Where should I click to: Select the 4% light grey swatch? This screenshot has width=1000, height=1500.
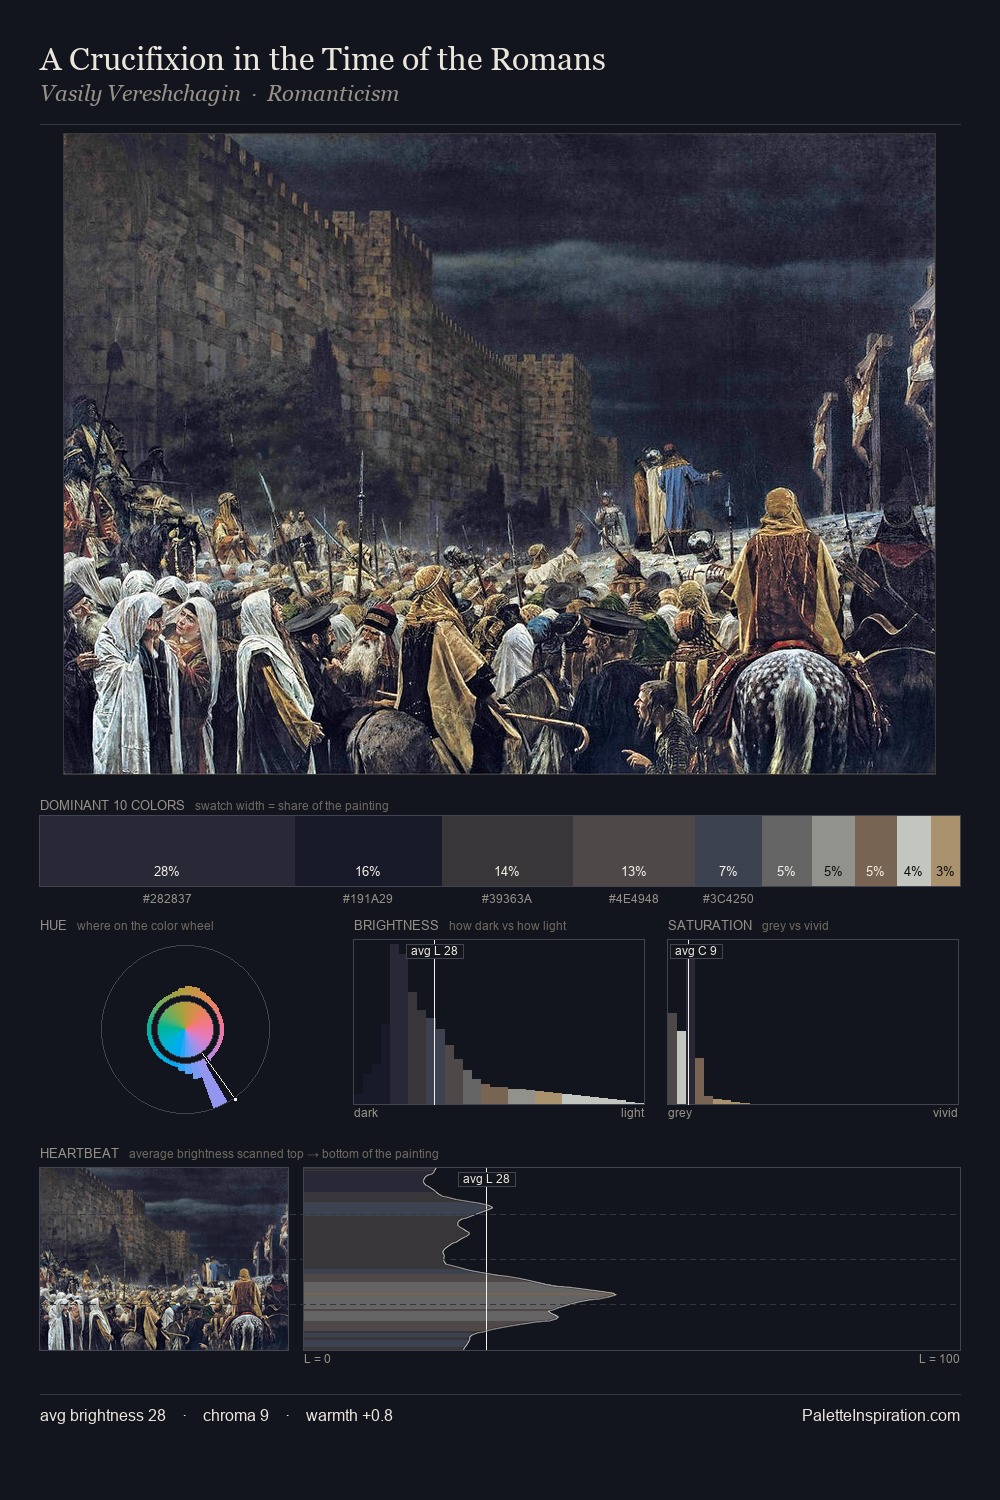(913, 851)
